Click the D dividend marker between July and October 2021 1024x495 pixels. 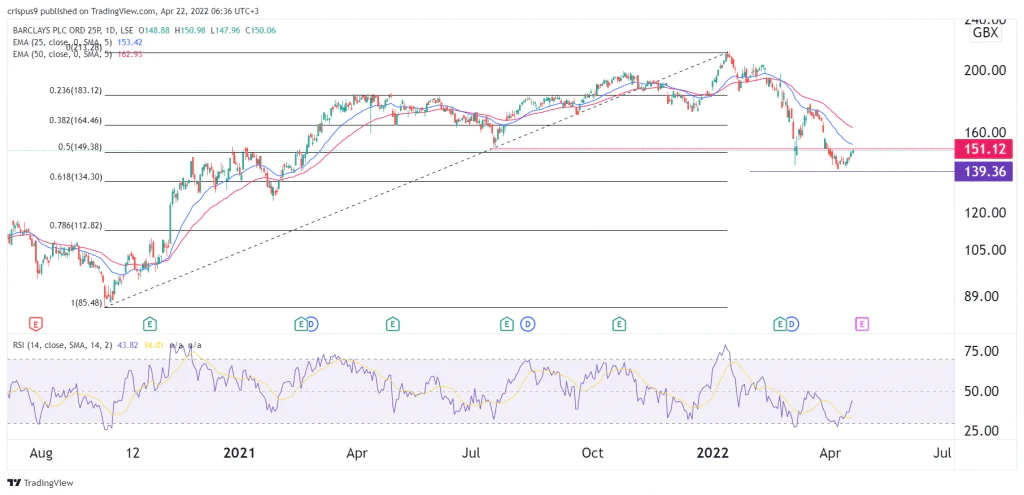coord(525,324)
